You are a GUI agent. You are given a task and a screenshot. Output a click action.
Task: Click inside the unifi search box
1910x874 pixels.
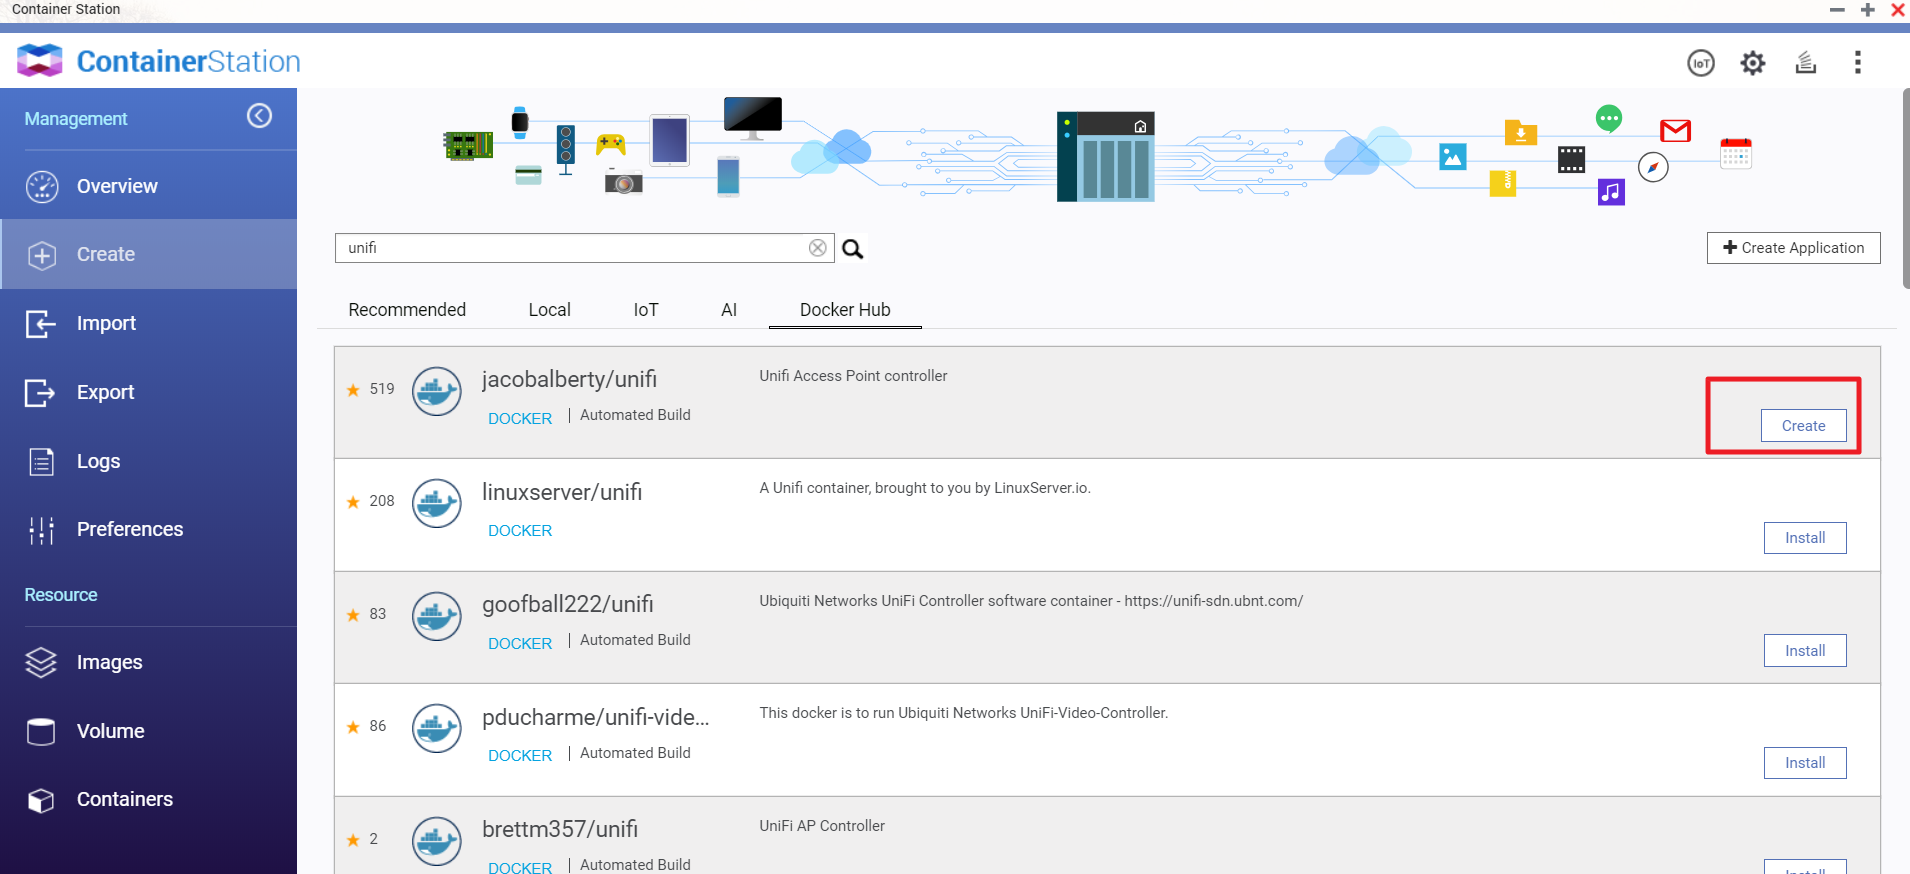tap(570, 248)
